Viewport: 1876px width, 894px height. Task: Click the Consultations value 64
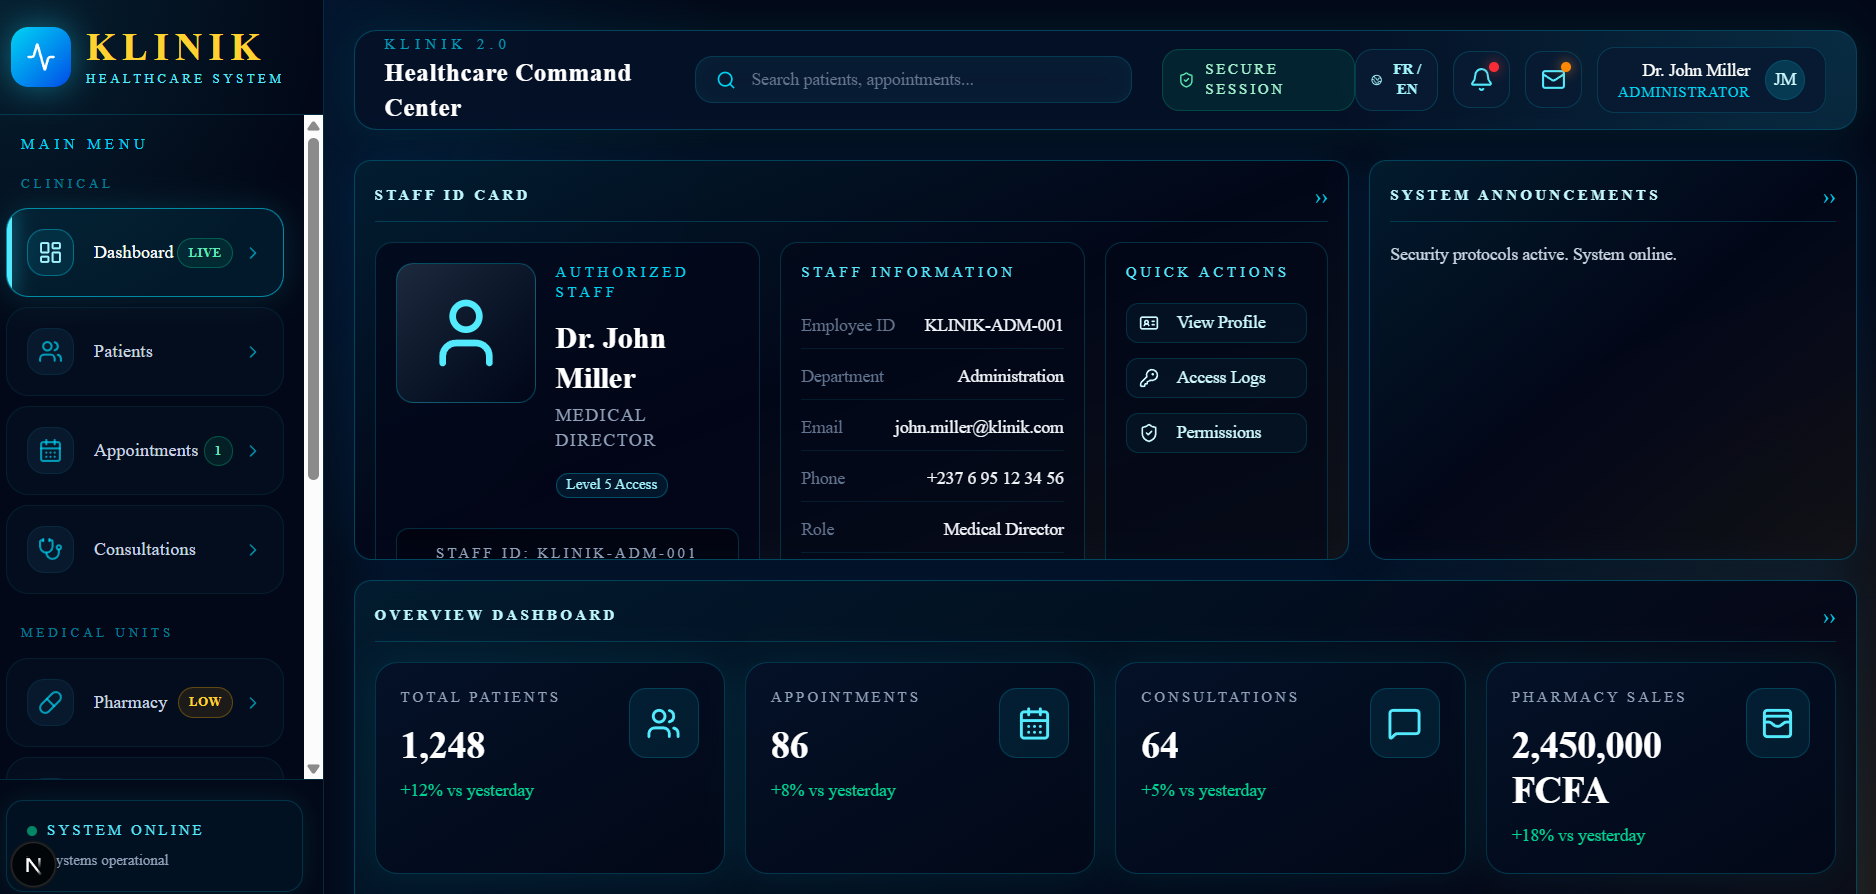pos(1160,745)
